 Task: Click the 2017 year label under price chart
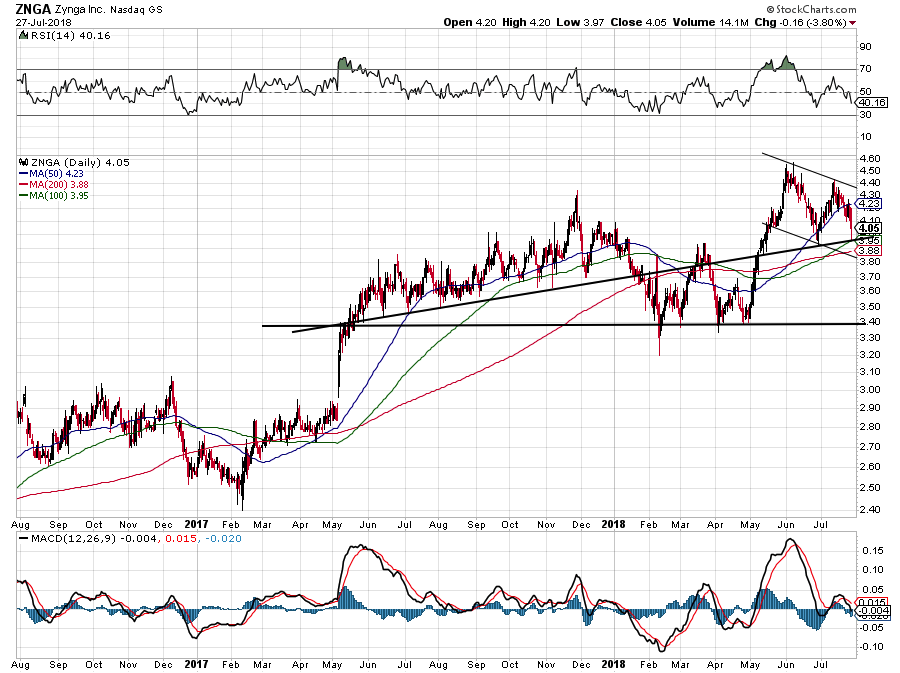click(x=196, y=524)
